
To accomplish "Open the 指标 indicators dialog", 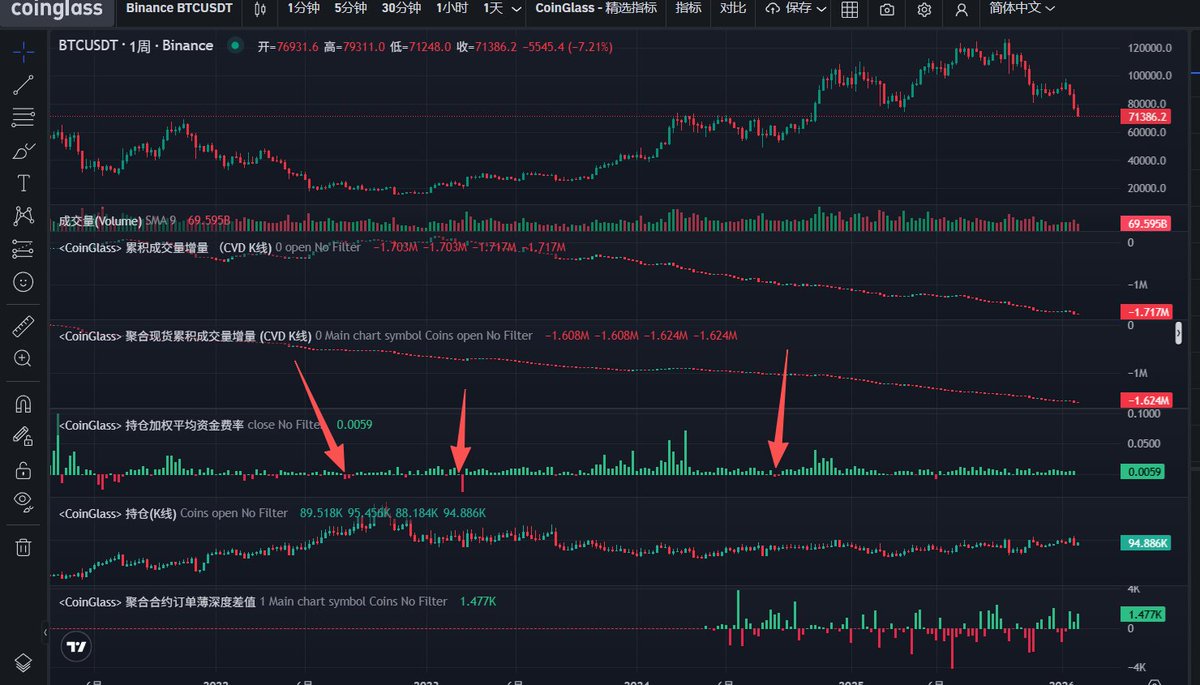I will pyautogui.click(x=688, y=9).
